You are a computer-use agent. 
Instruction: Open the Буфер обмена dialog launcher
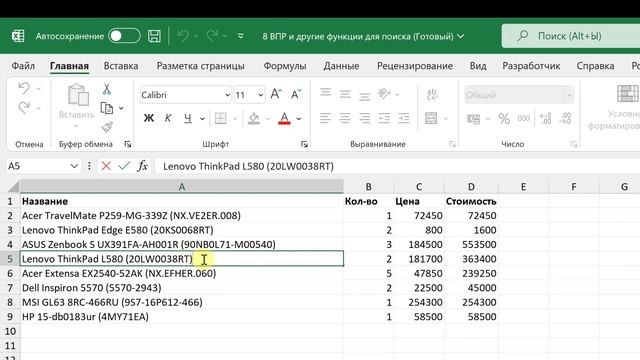128,144
